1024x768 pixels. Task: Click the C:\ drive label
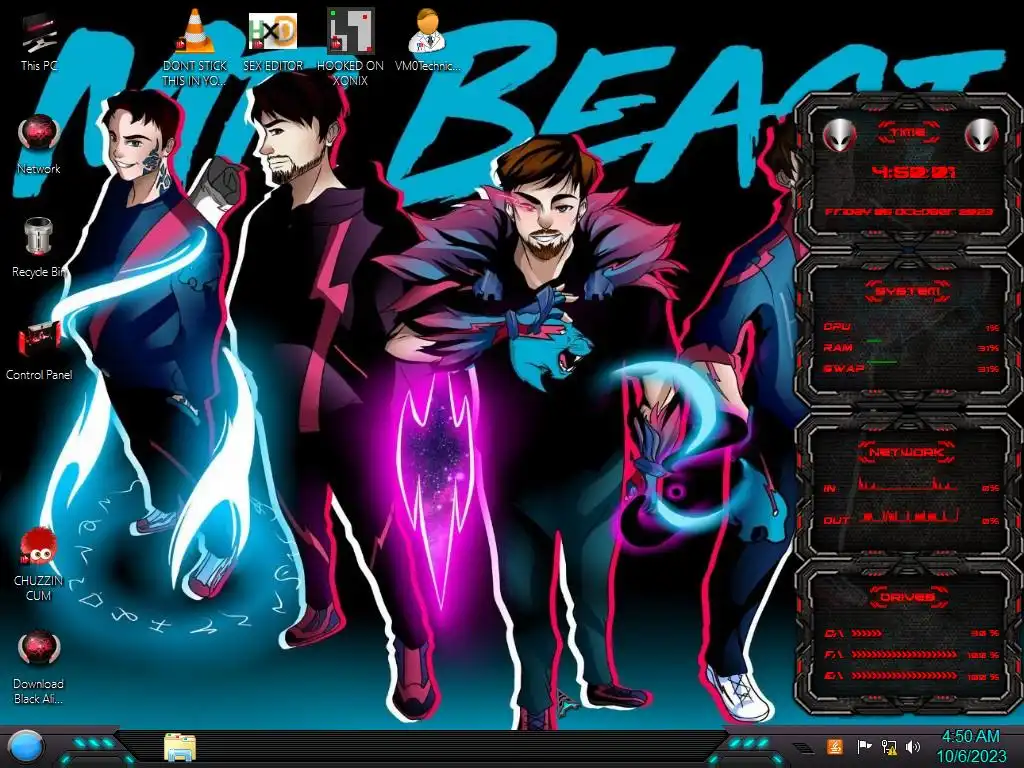[x=833, y=633]
